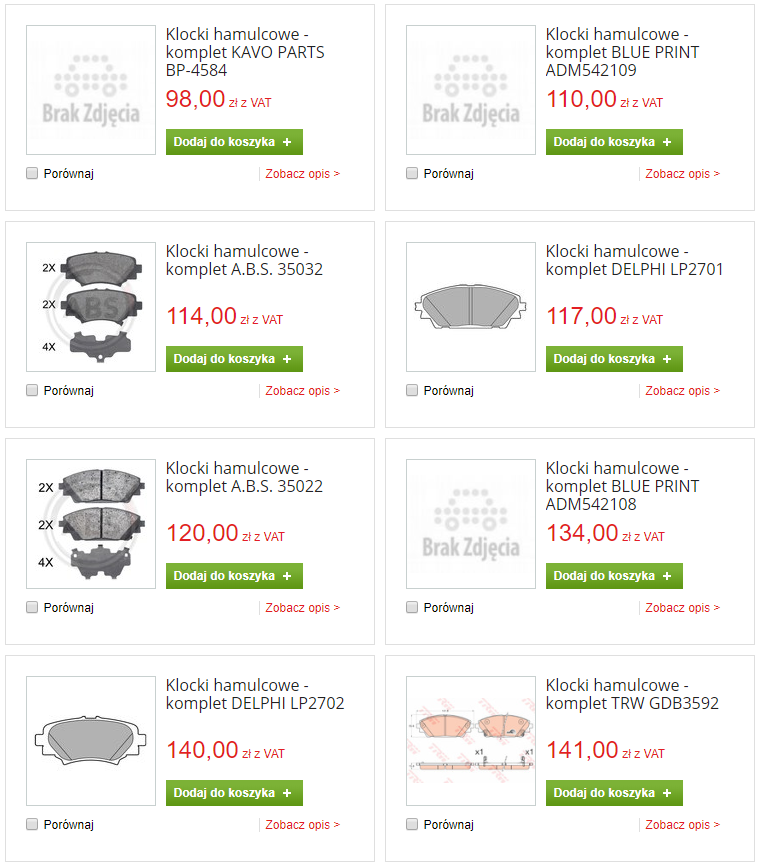This screenshot has width=760, height=868.
Task: Tick compare box for BLUE PRINT ADM542108
Action: coord(412,607)
